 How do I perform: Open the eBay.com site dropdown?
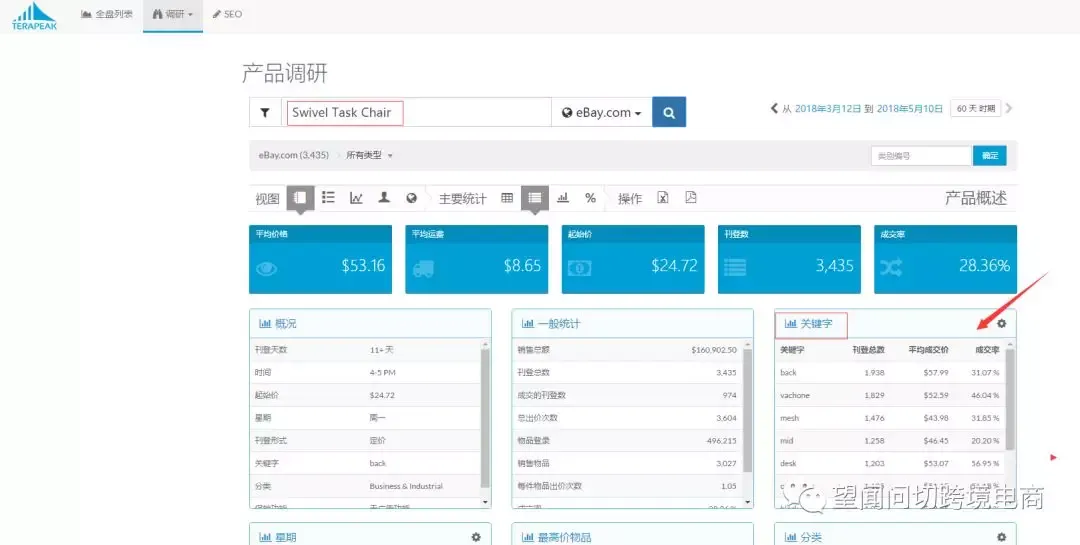coord(601,112)
